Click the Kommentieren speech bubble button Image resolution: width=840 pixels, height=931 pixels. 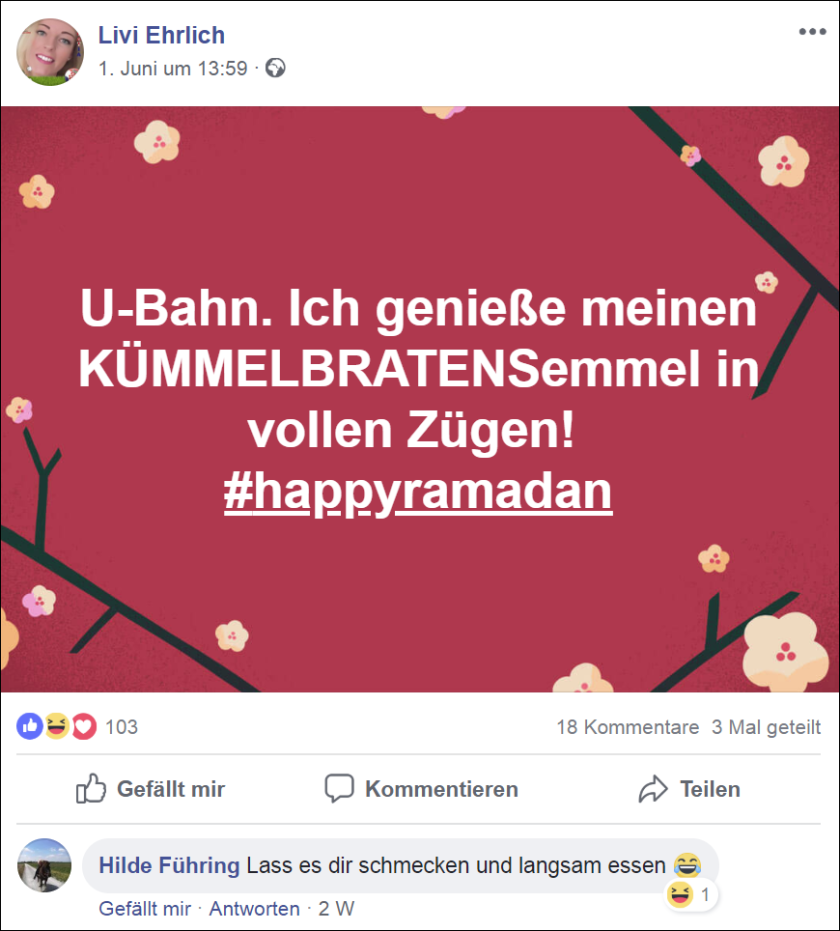point(421,789)
